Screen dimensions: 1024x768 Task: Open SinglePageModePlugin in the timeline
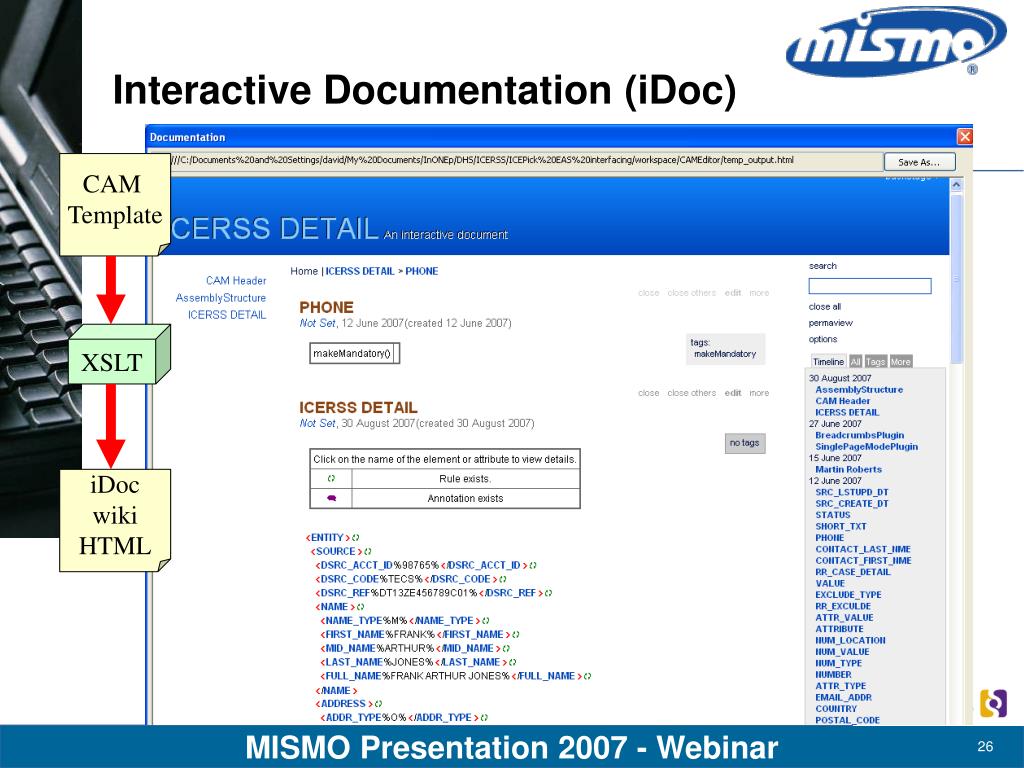866,447
